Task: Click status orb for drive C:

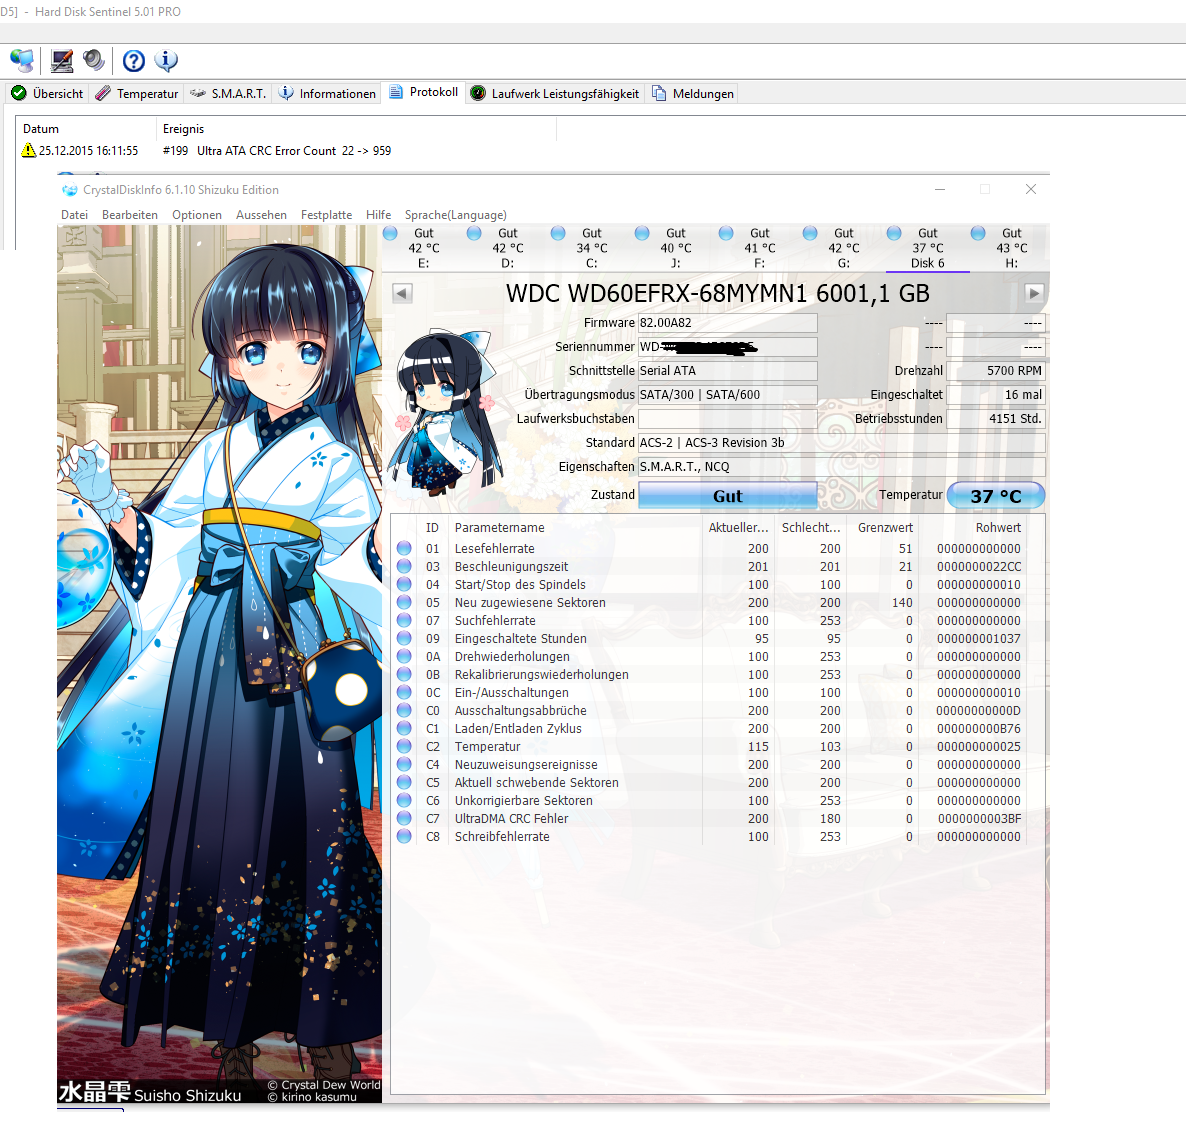Action: coord(558,233)
